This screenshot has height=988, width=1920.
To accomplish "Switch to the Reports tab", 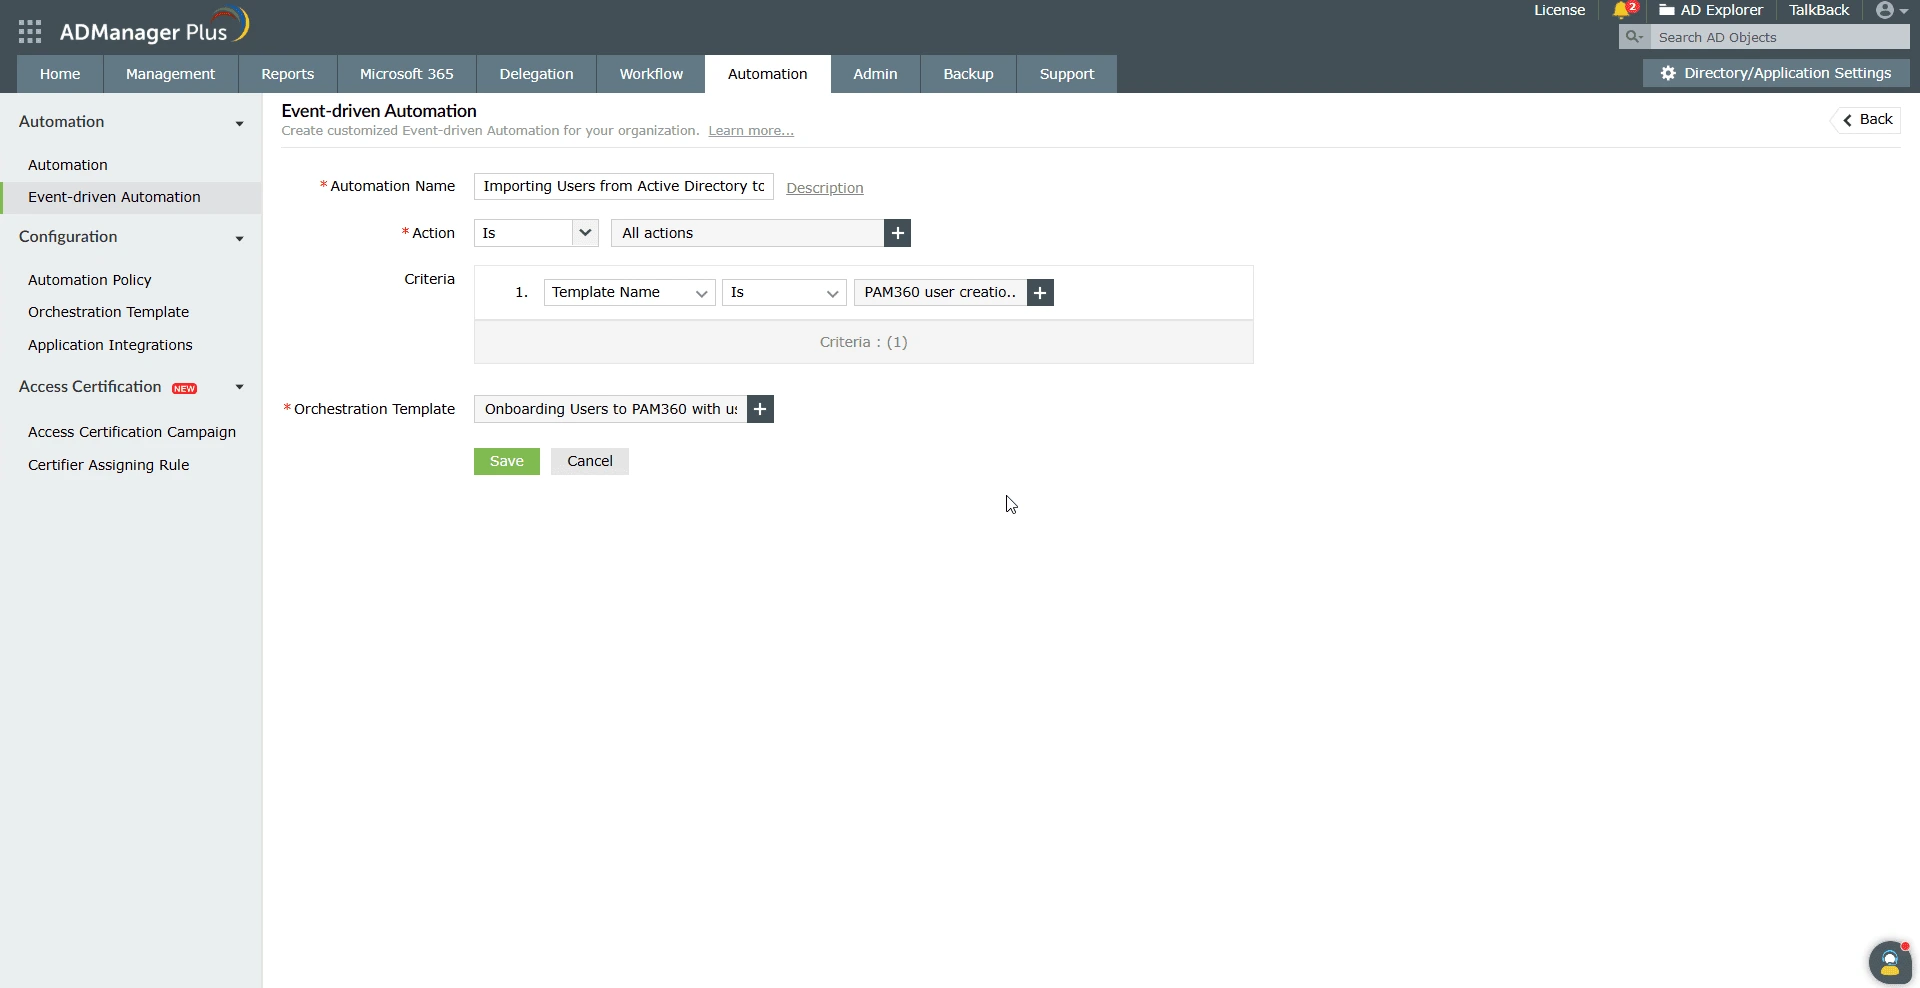I will point(287,73).
